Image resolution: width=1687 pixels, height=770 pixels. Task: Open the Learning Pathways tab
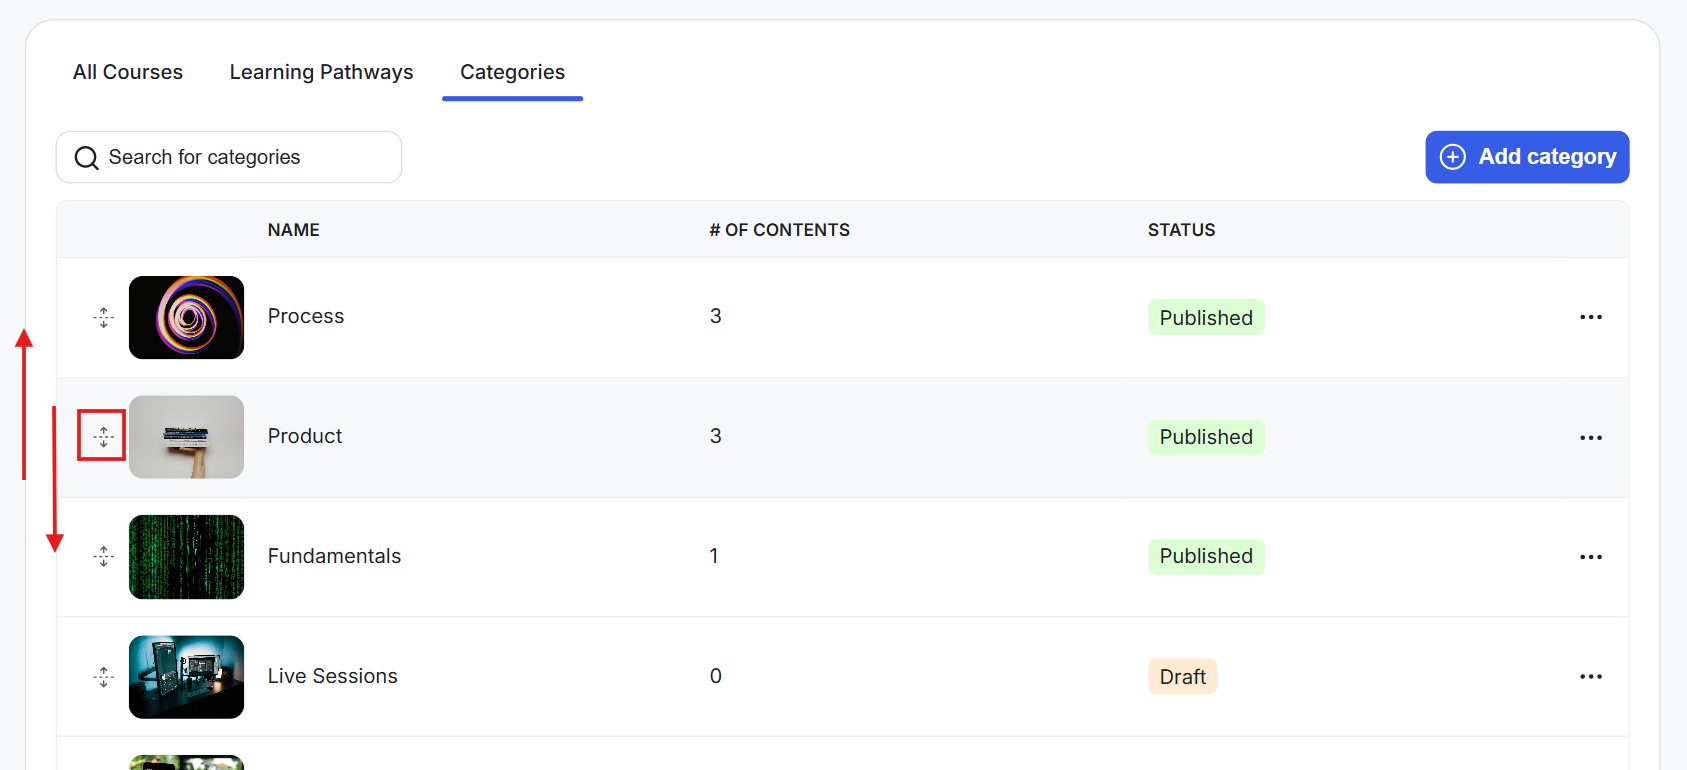coord(321,72)
